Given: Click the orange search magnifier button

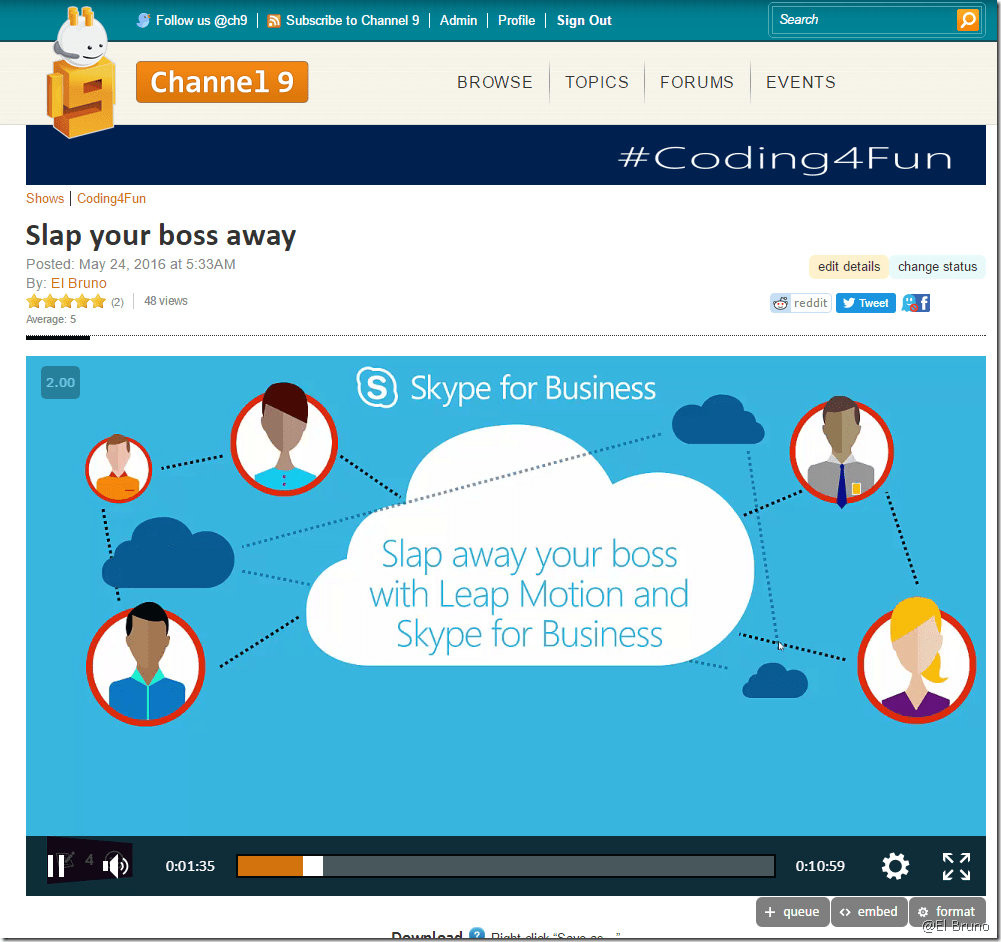Looking at the screenshot, I should point(967,20).
